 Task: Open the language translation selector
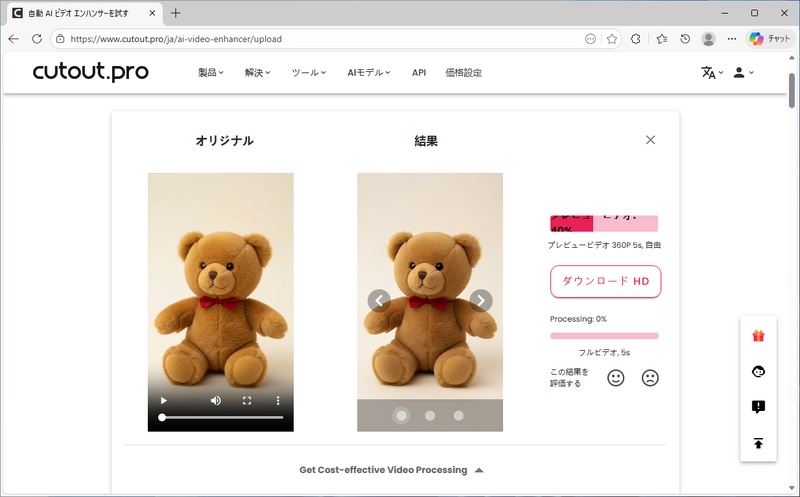pos(712,72)
